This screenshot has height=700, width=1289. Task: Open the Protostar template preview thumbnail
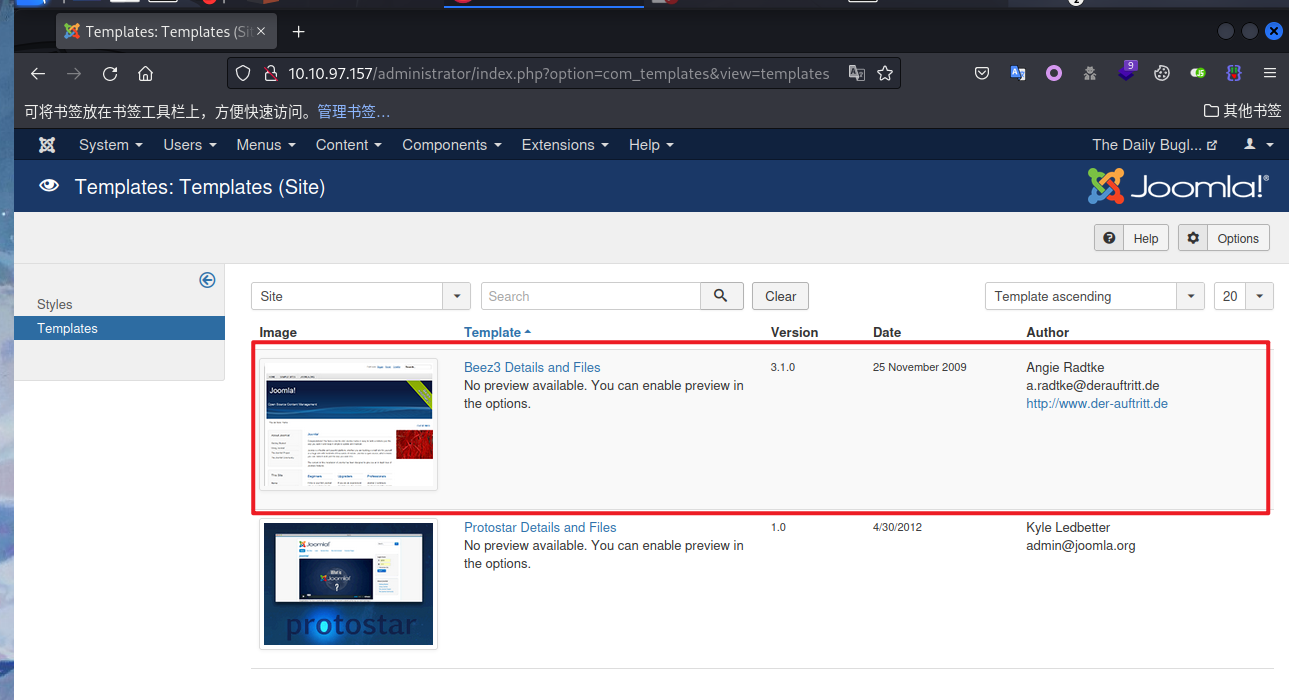click(348, 584)
